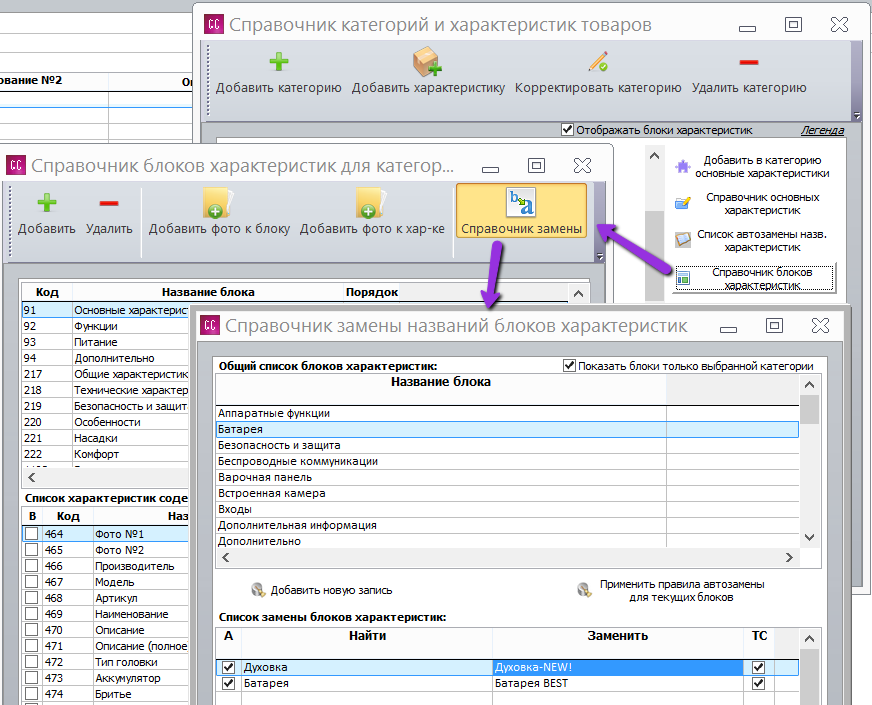Screen dimensions: 872x705
Task: Click Добавить в категорию основные характеристики
Action: (x=762, y=166)
